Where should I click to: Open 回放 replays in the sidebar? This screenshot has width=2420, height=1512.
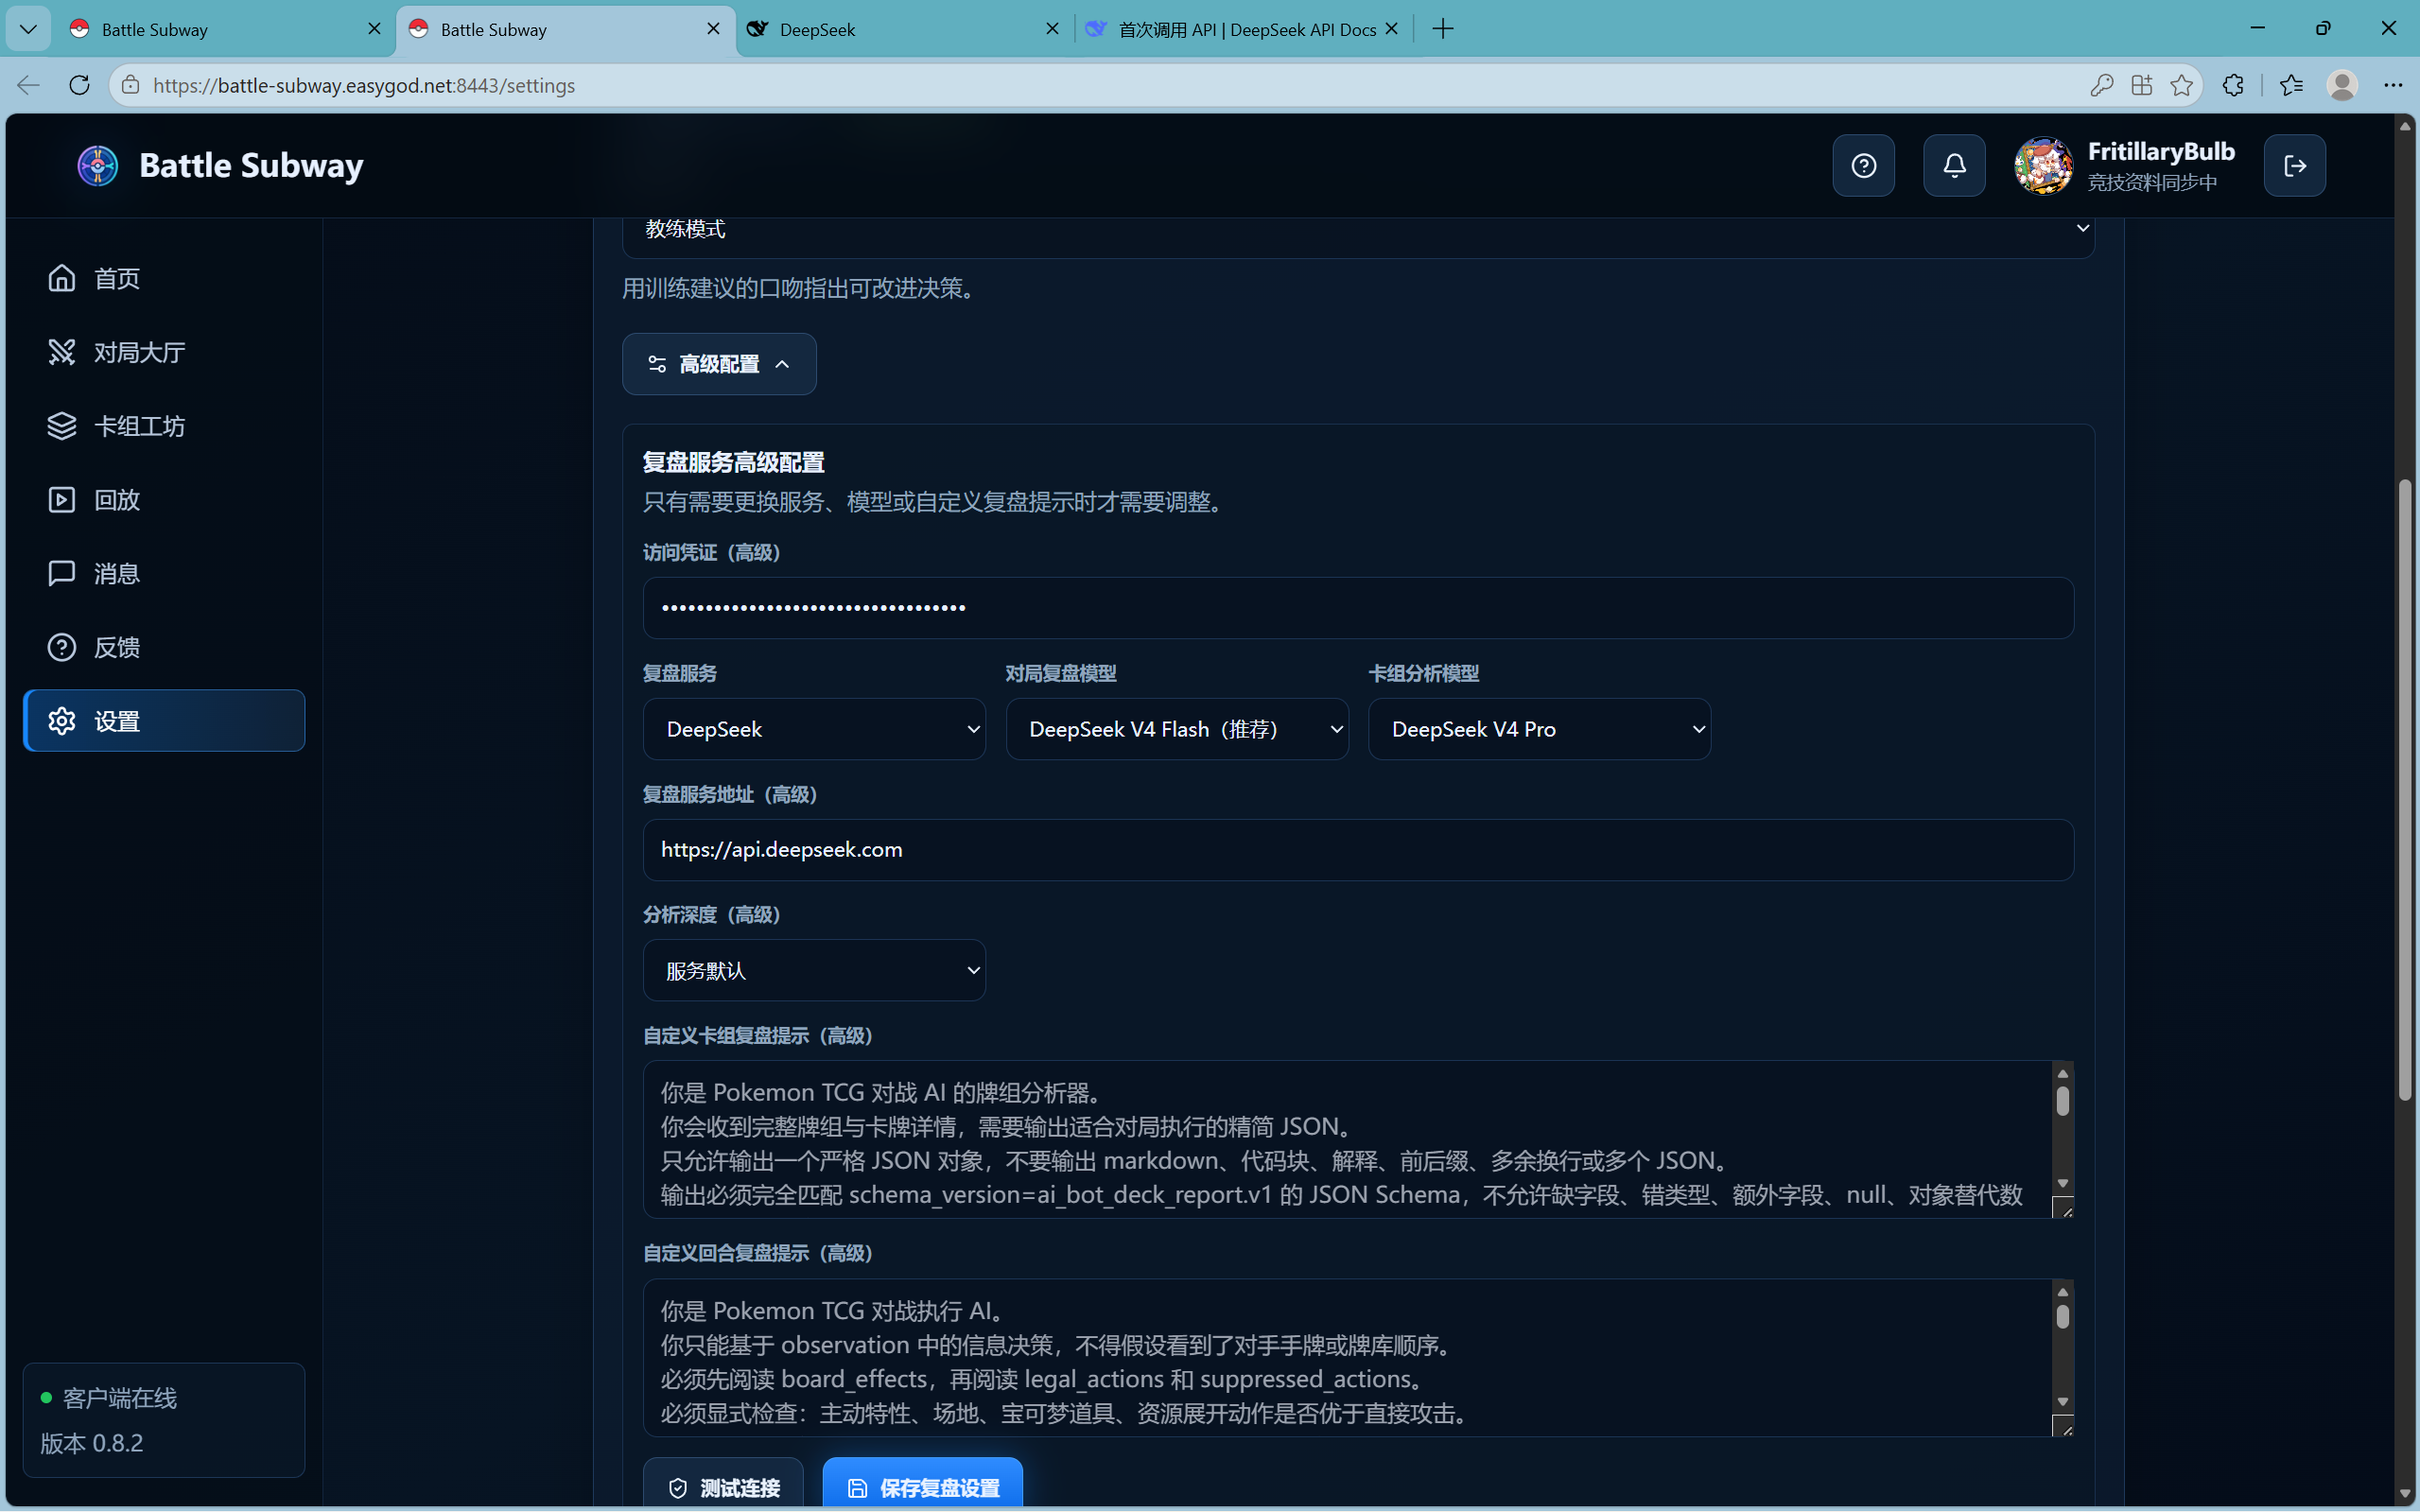point(164,500)
